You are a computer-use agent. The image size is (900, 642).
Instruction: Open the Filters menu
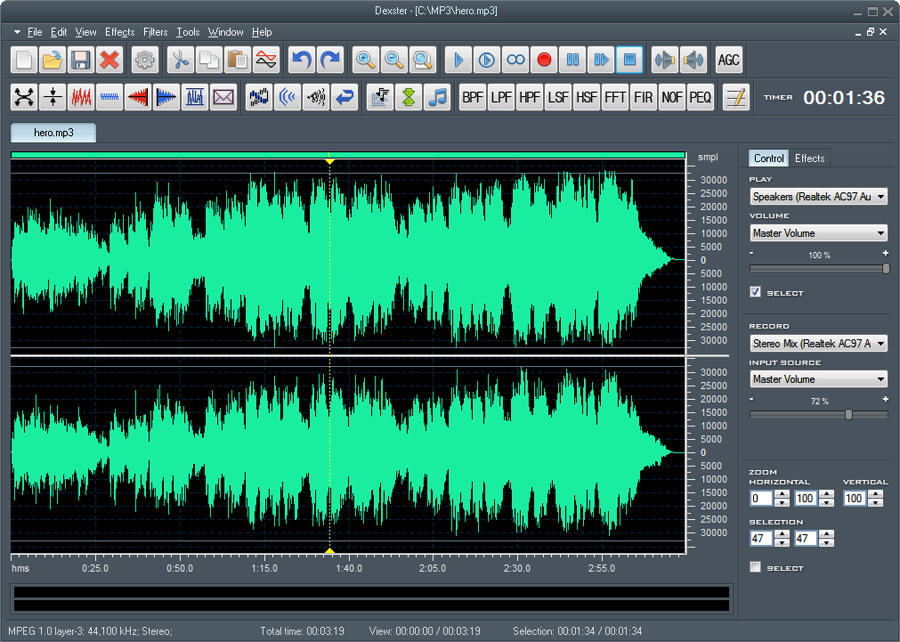[155, 31]
